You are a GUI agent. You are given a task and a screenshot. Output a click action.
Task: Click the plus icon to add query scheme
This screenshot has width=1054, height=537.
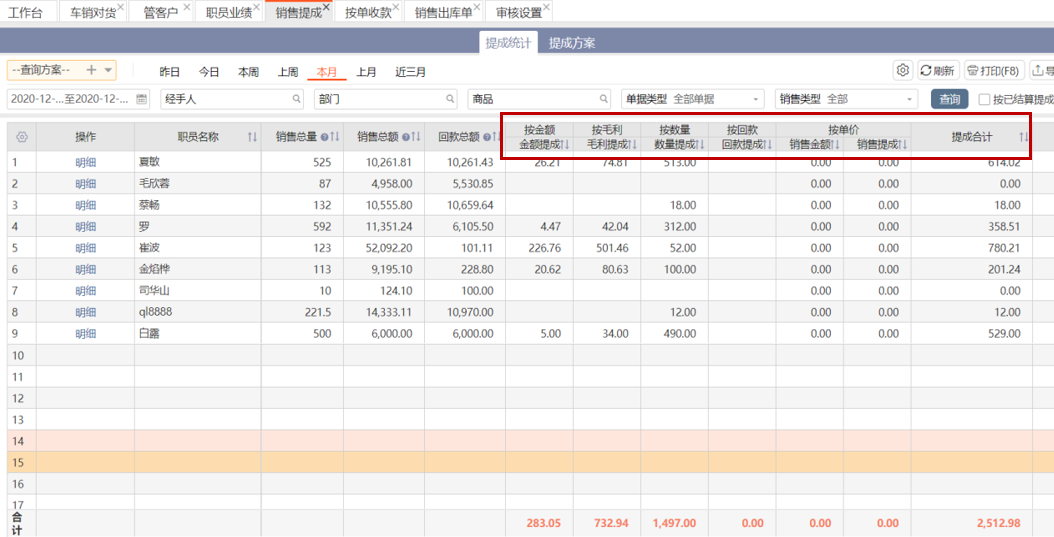[91, 70]
